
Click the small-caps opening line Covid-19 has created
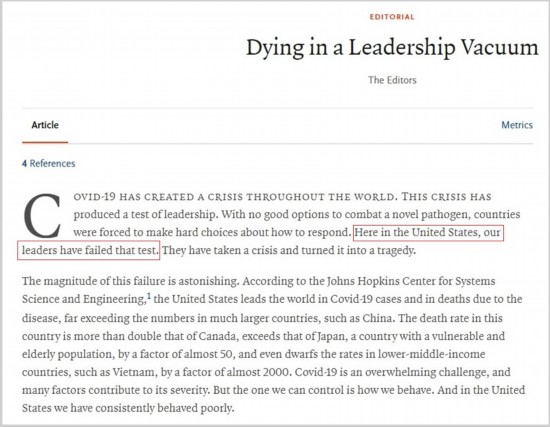point(282,197)
